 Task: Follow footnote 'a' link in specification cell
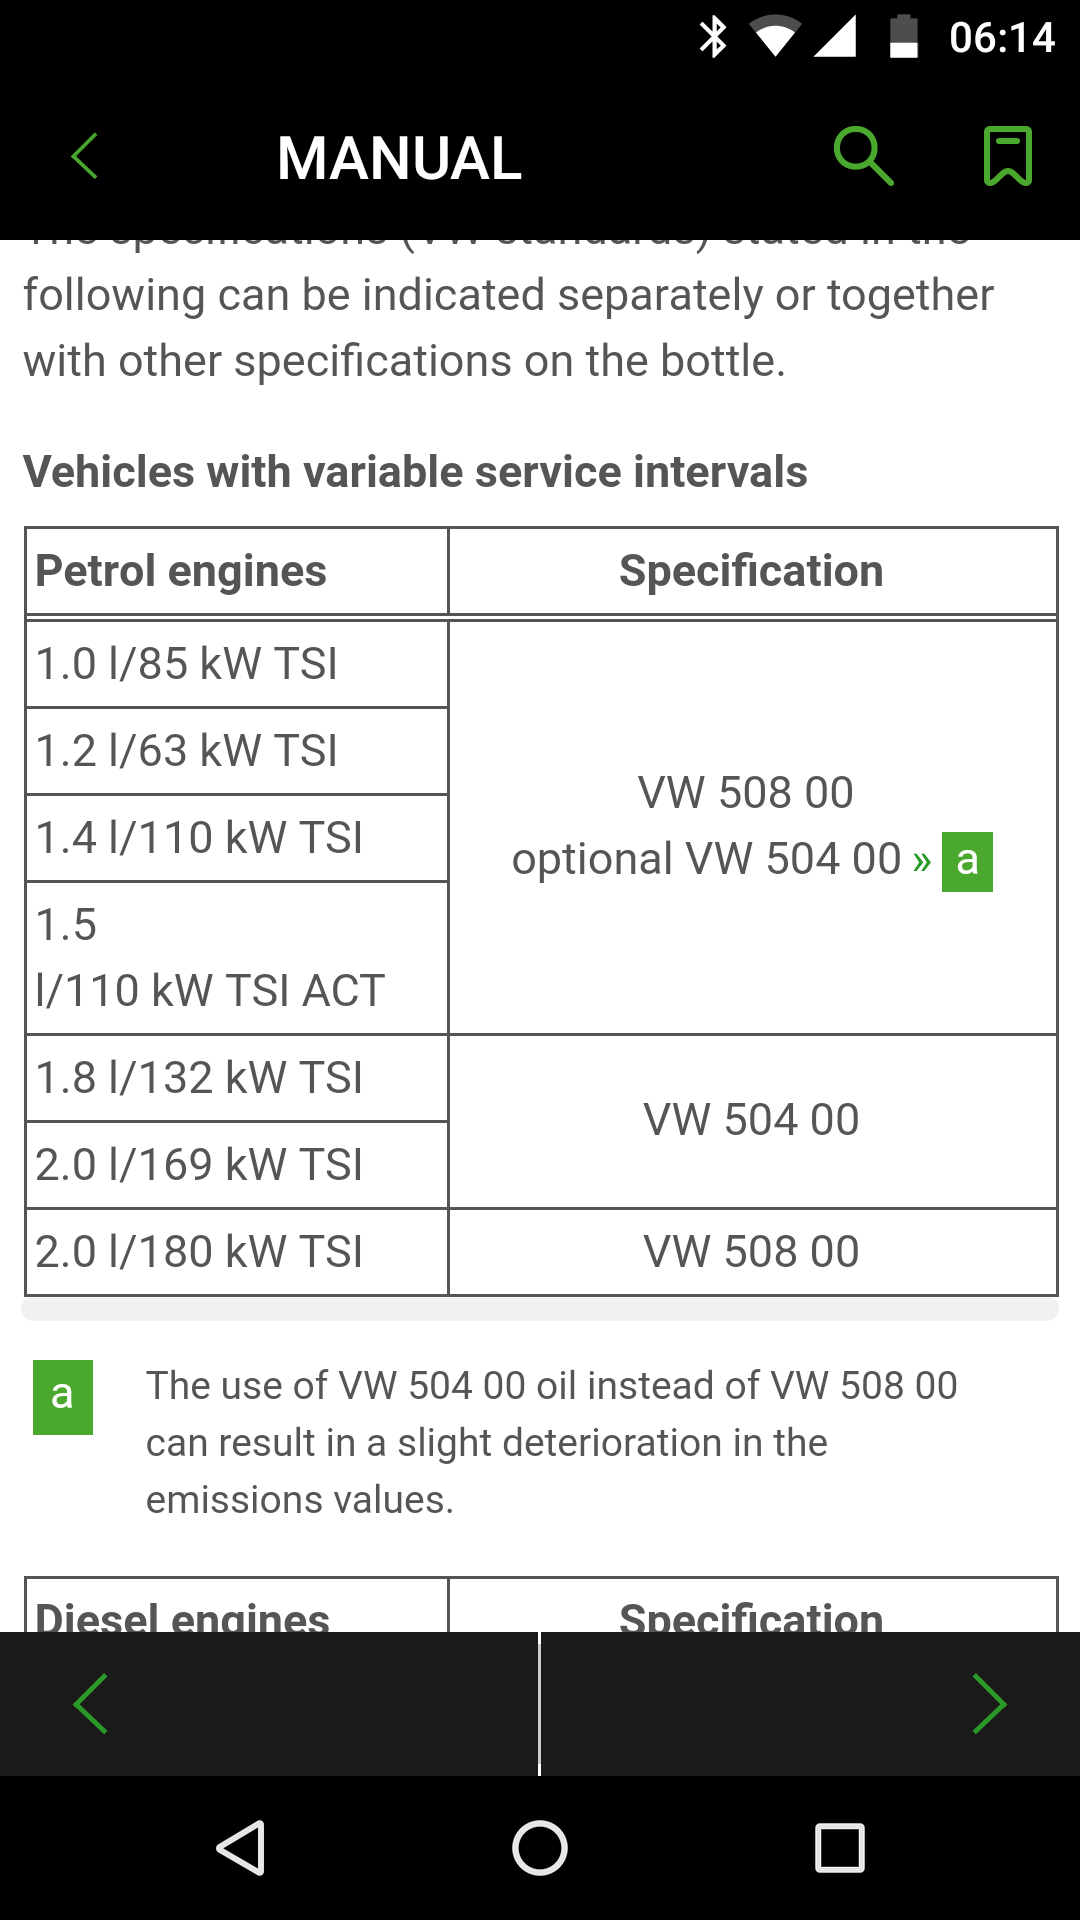(967, 861)
